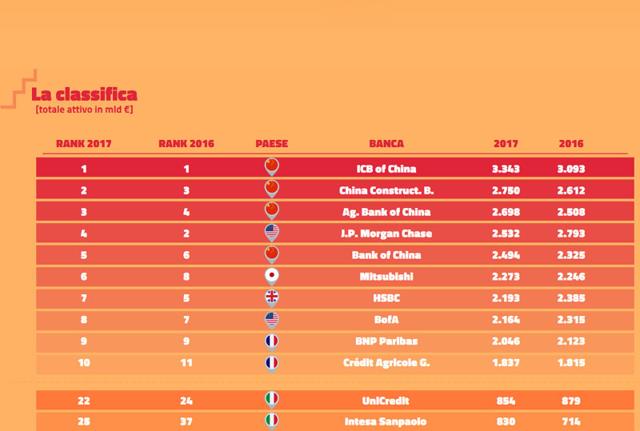The width and height of the screenshot is (640, 431).
Task: Click the 3.343 value for ICB of China
Action: pyautogui.click(x=506, y=168)
